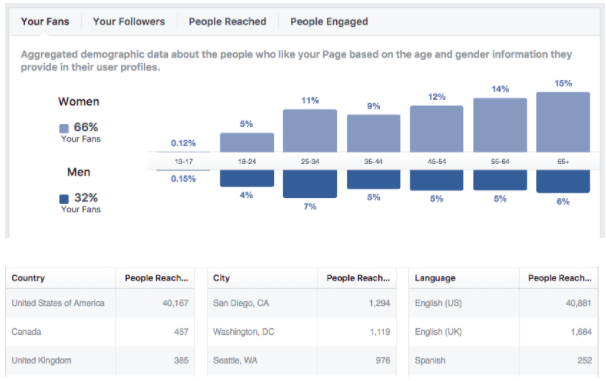Click the light blue Women legend swatch
The height and width of the screenshot is (381, 606).
[64, 128]
